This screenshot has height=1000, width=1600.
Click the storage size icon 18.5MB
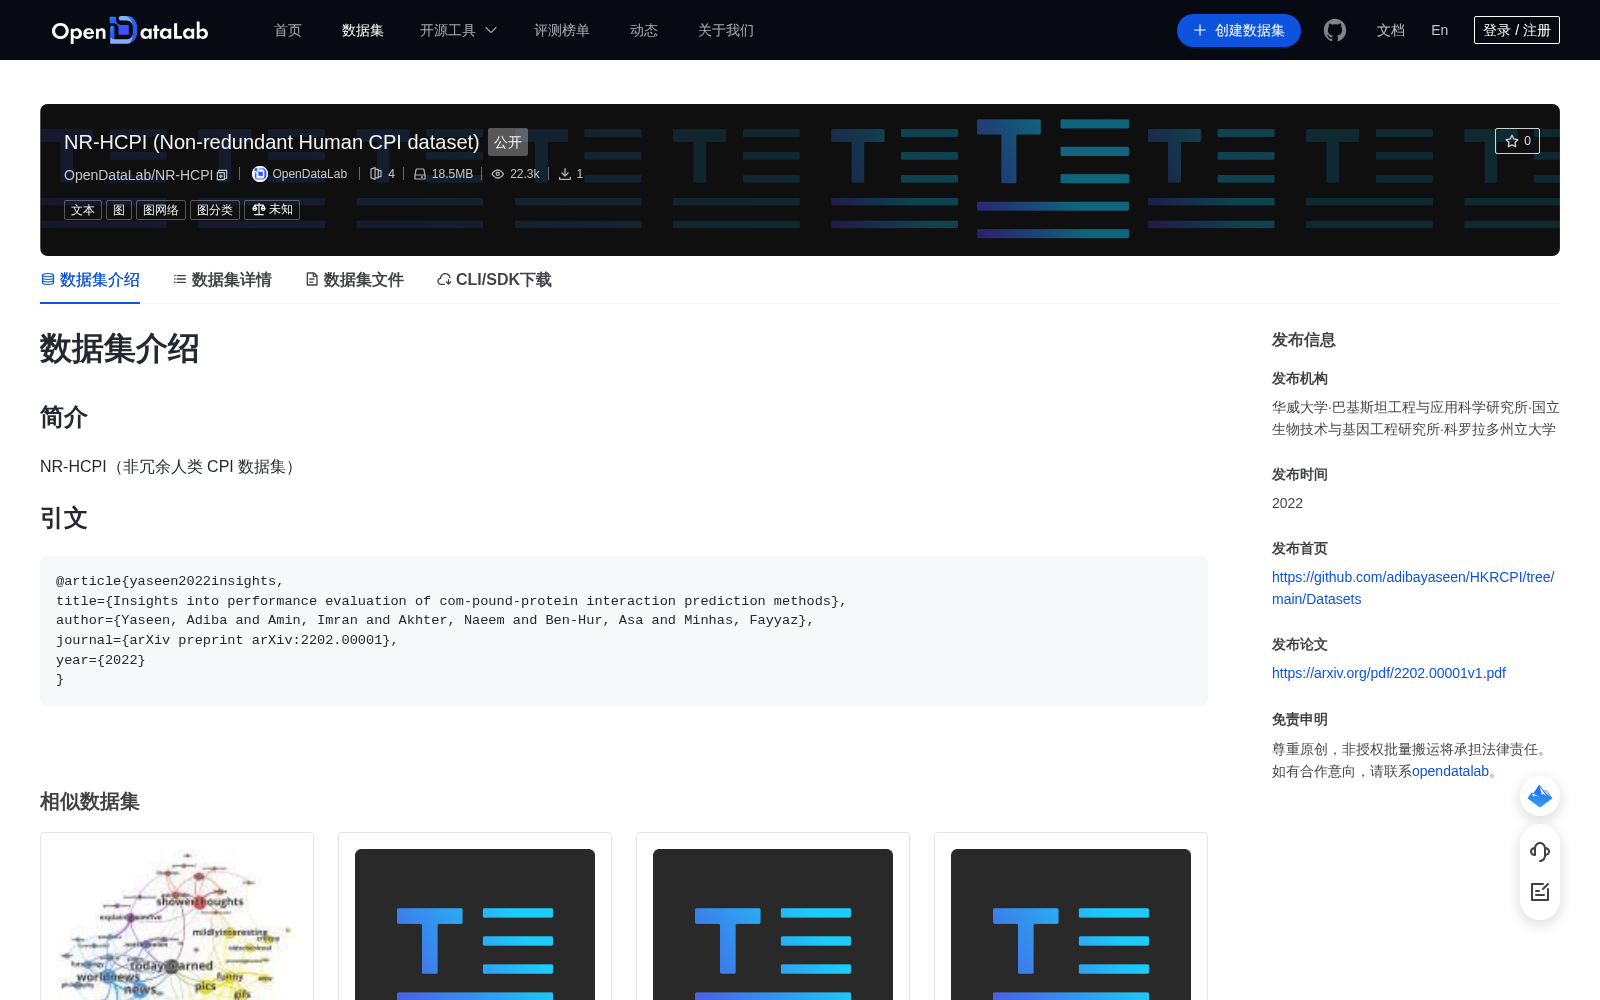pyautogui.click(x=420, y=174)
